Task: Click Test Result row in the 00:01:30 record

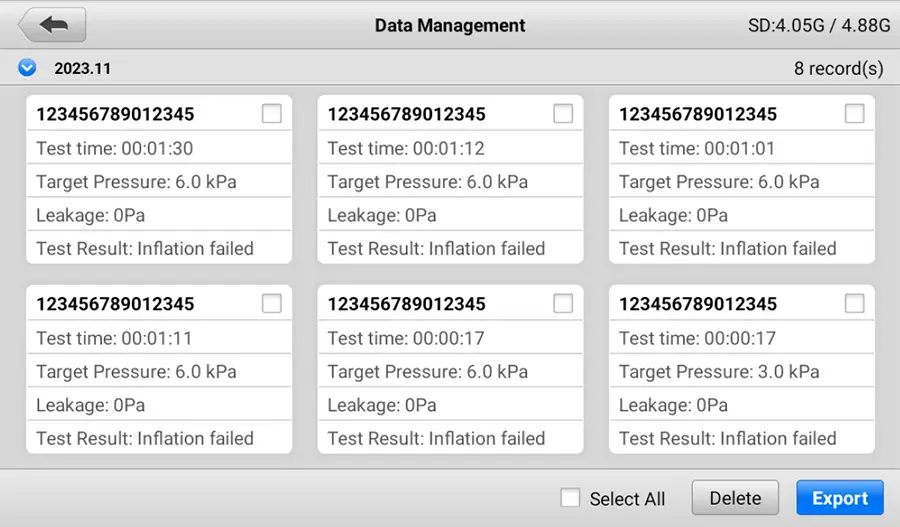Action: click(x=159, y=248)
